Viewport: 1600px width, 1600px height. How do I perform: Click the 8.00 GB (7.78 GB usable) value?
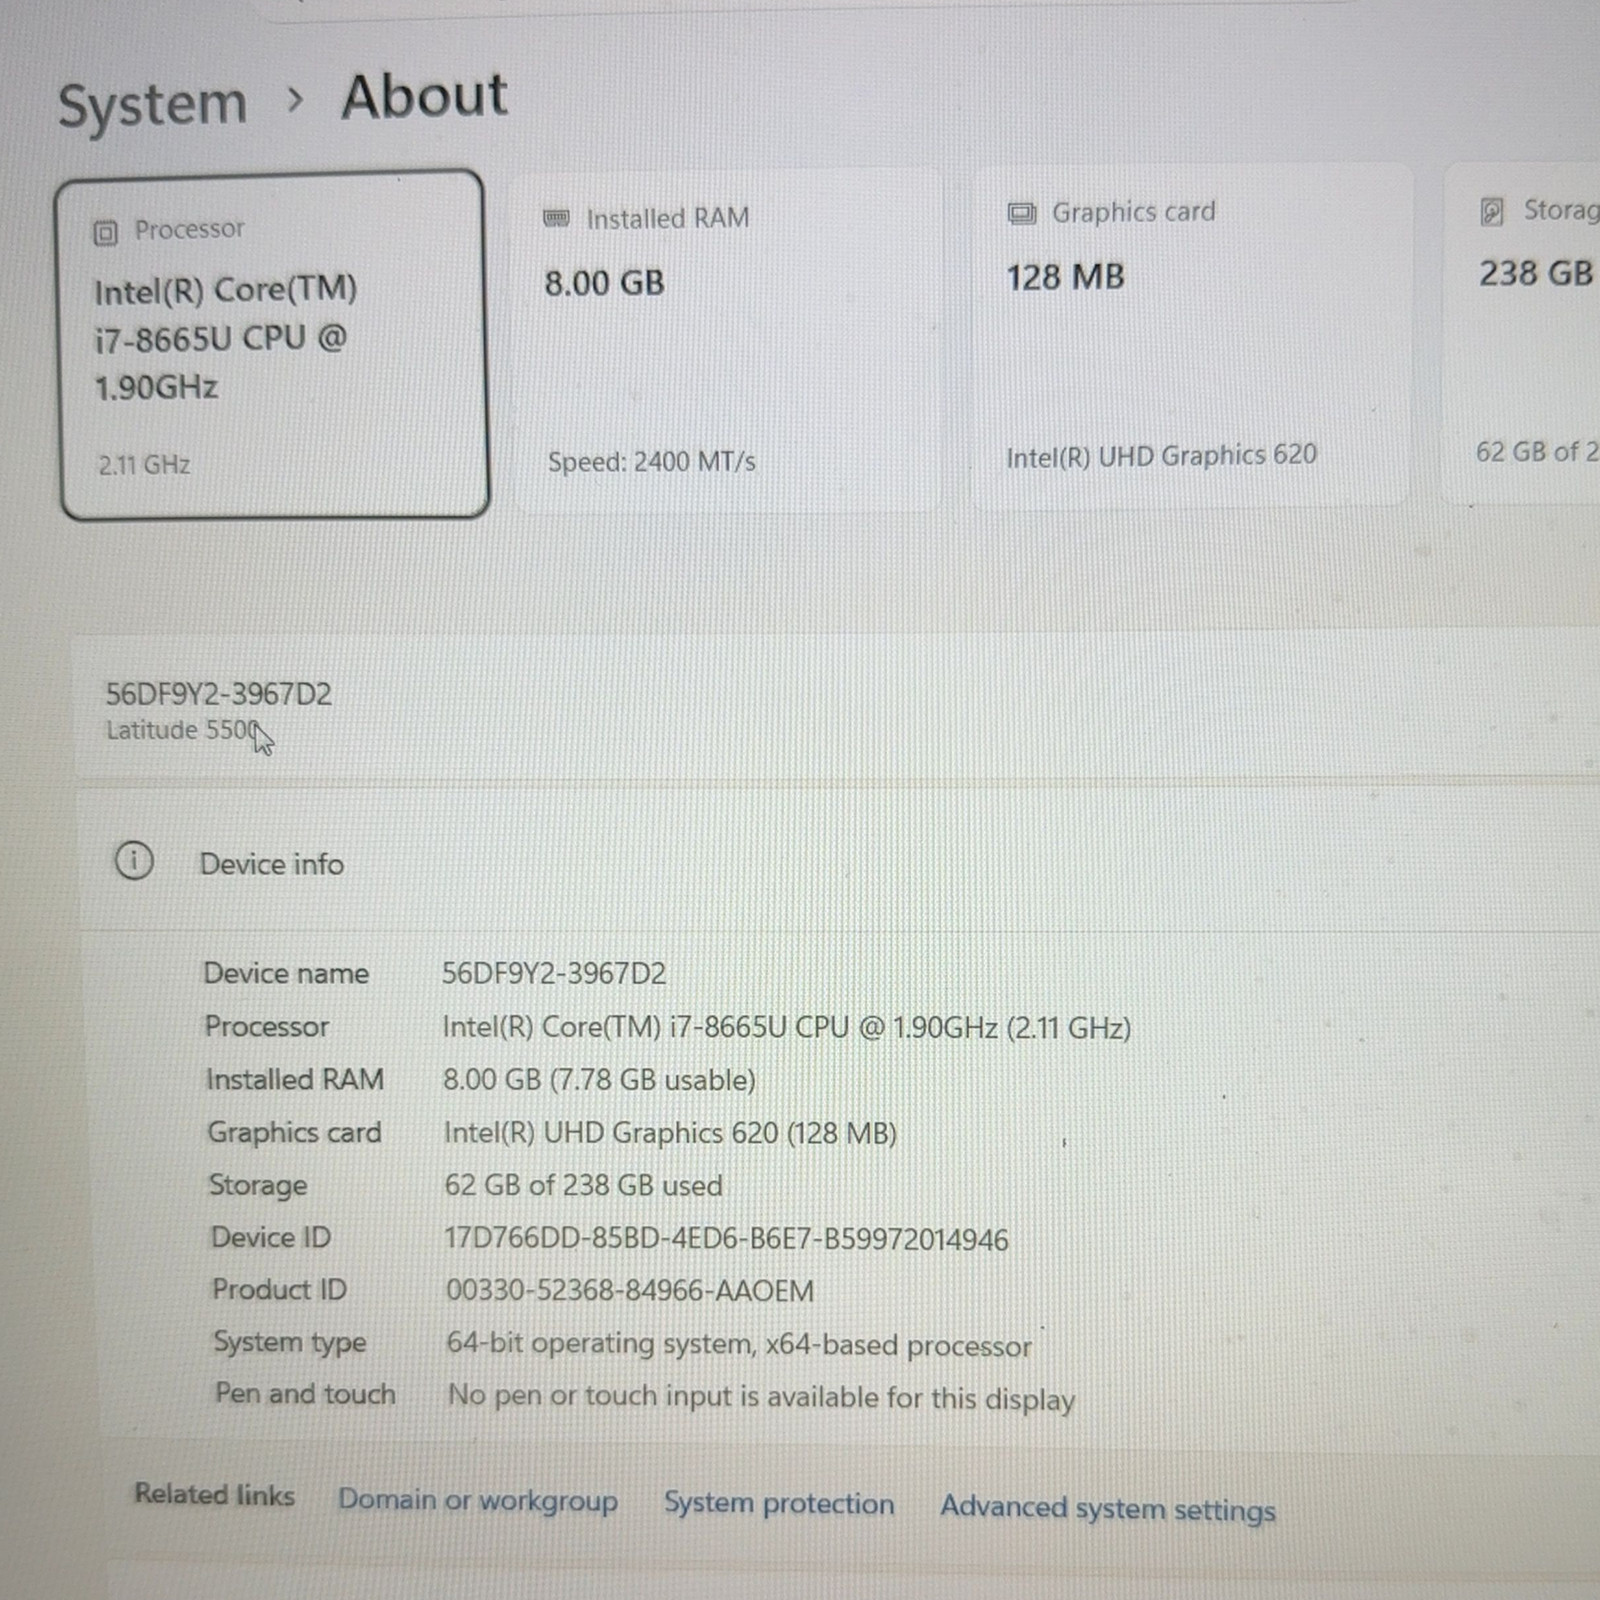click(599, 1080)
